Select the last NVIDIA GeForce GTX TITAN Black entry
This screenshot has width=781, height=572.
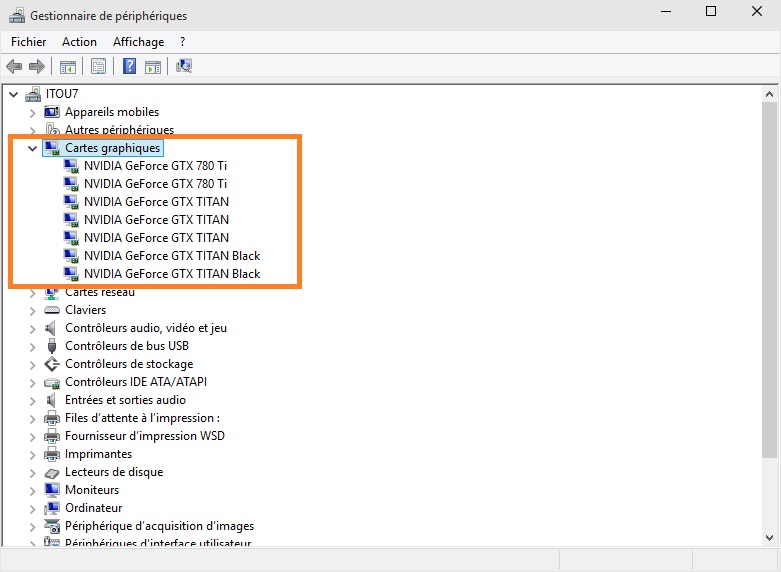pyautogui.click(x=172, y=274)
